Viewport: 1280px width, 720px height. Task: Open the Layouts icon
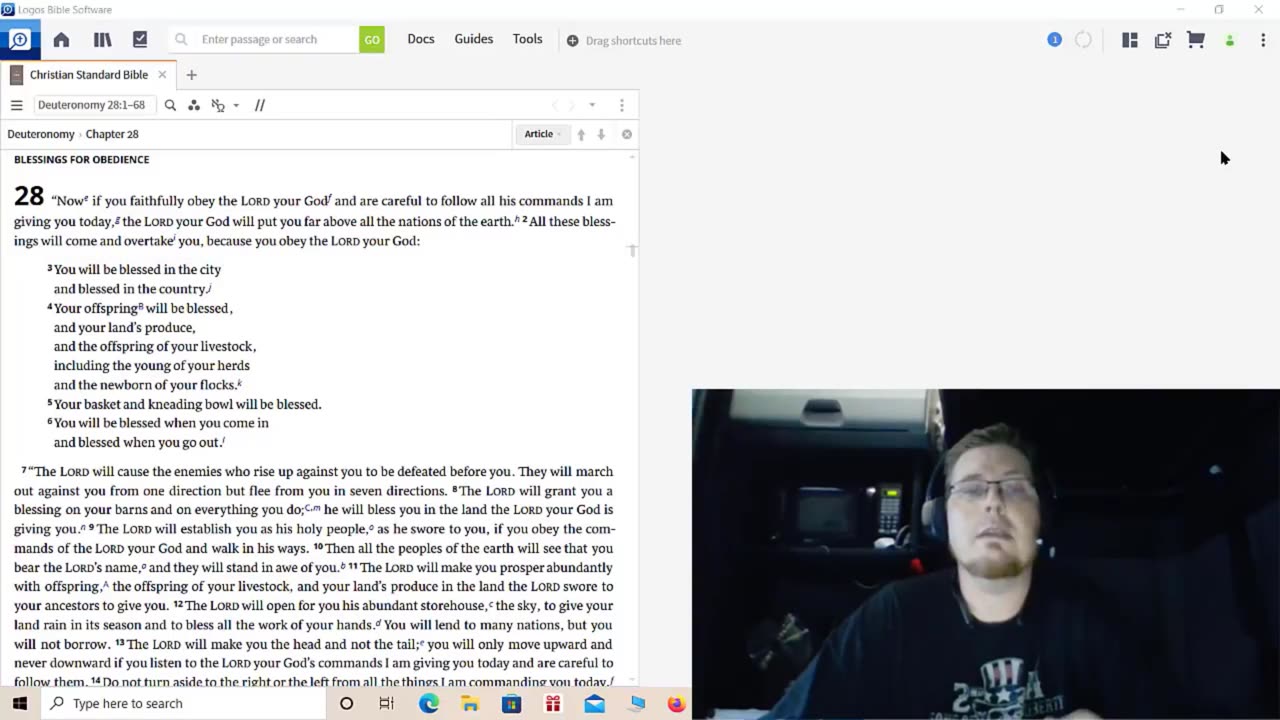click(1130, 40)
